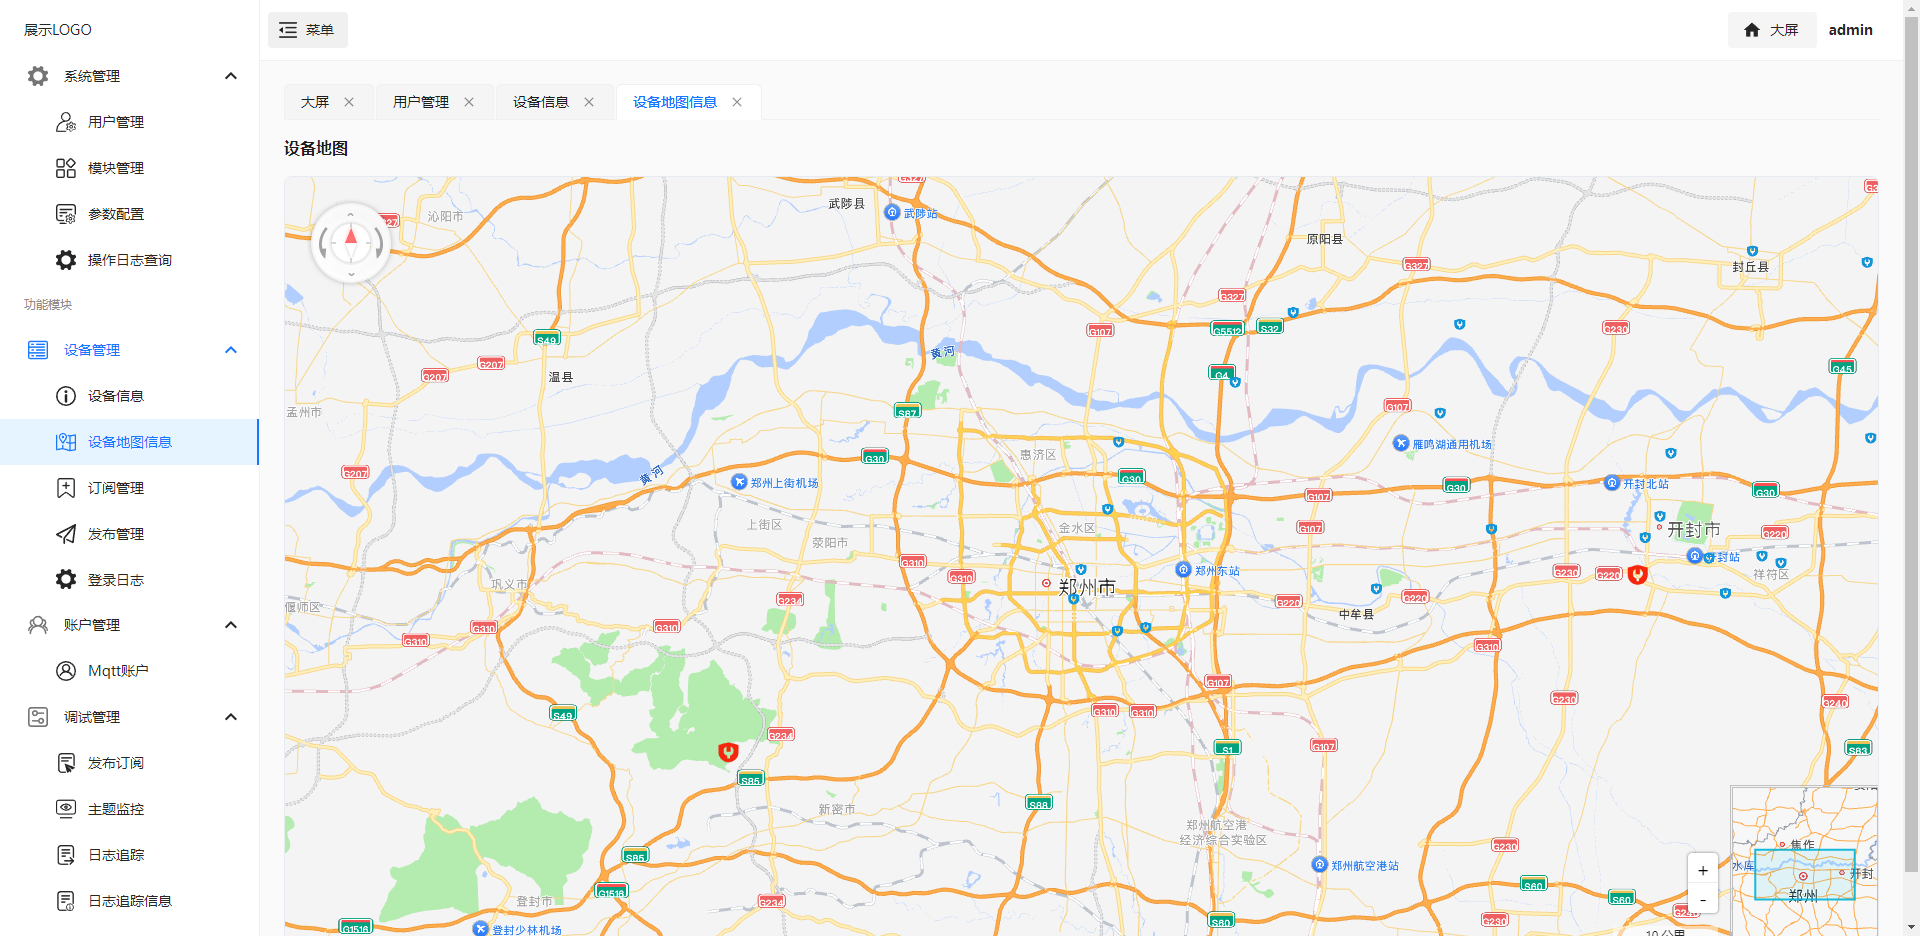The image size is (1920, 936).
Task: Collapse the 设备管理 menu group
Action: coord(231,350)
